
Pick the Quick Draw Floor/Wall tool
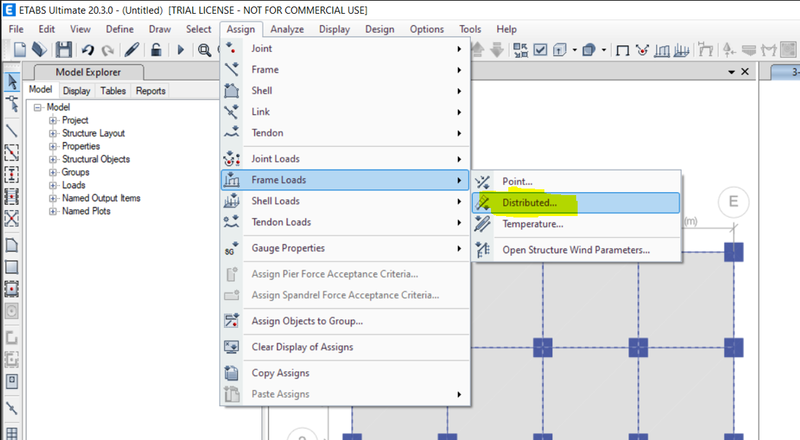[x=11, y=289]
